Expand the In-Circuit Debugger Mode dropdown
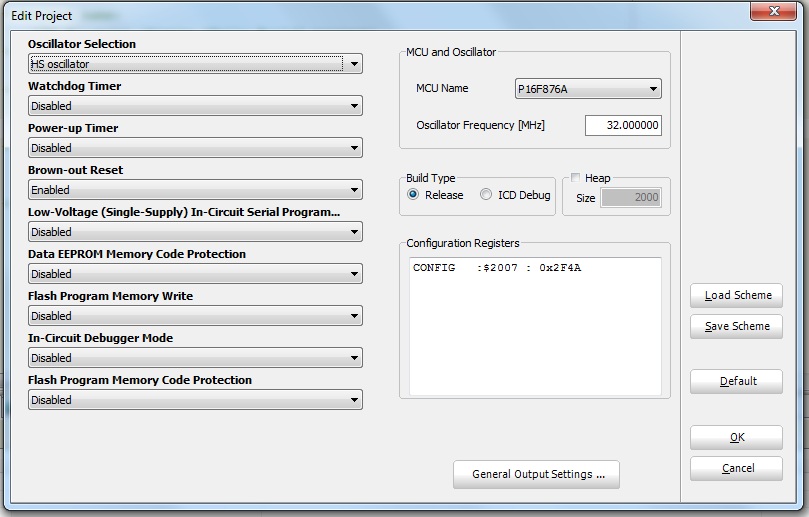 point(195,358)
